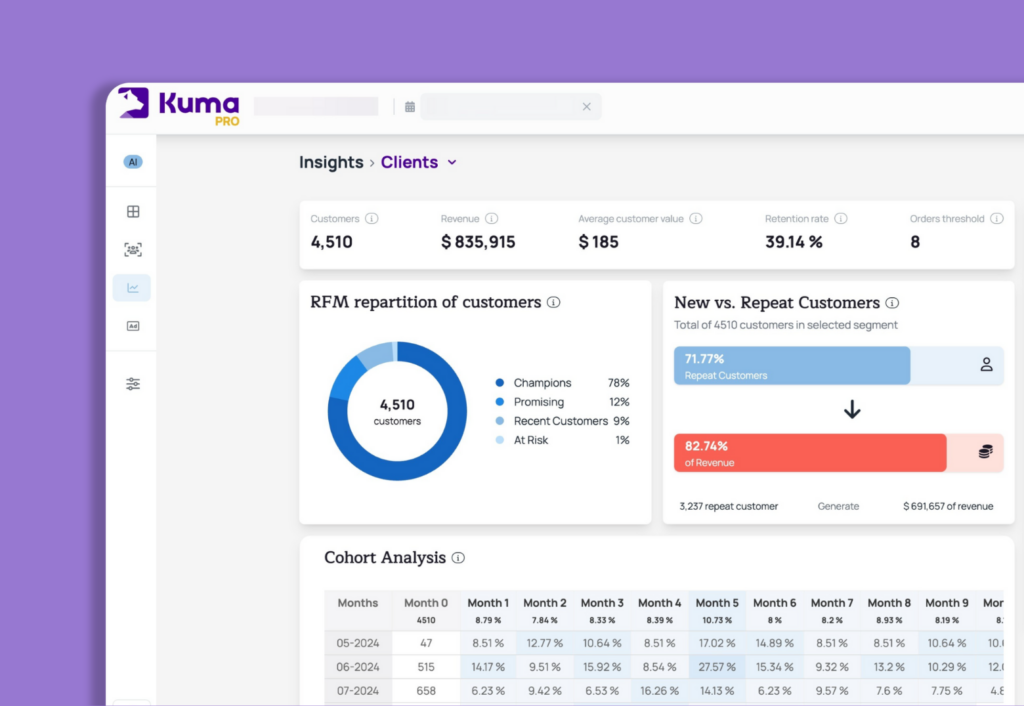
Task: Click the Month 3 column header
Action: (602, 610)
